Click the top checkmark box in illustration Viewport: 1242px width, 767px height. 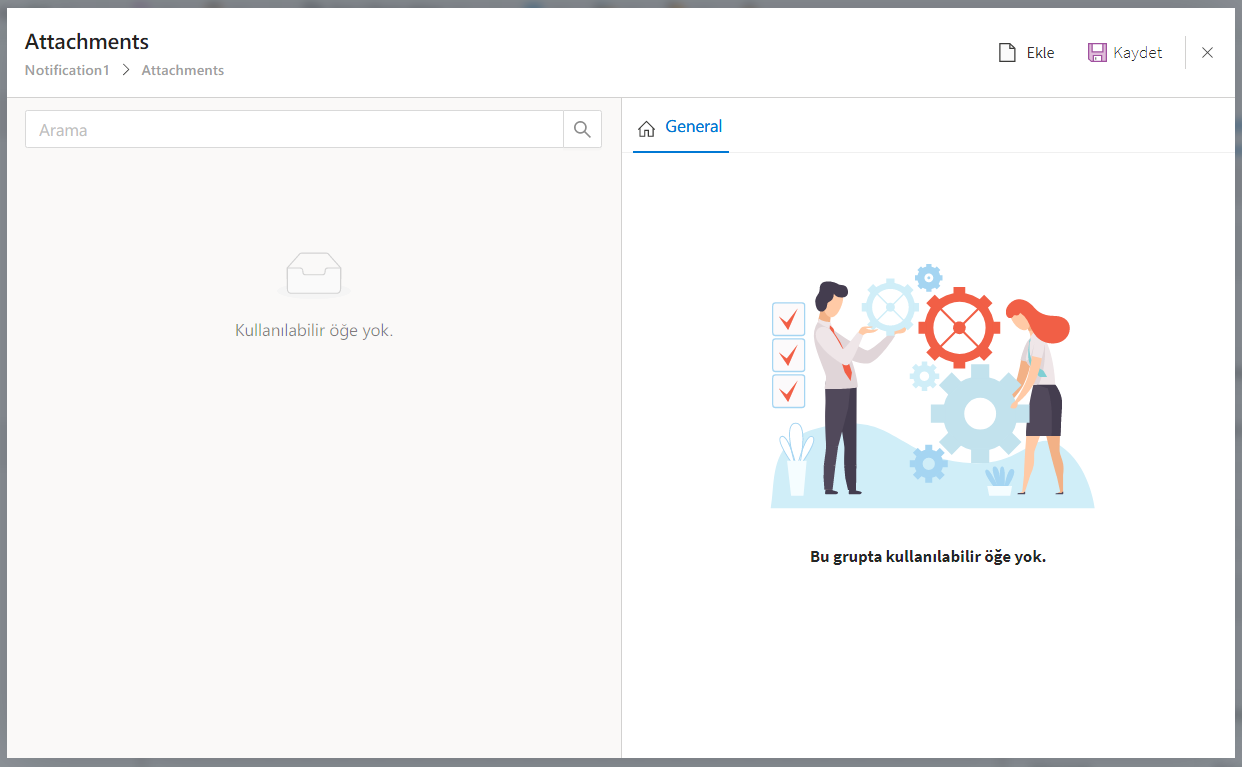789,319
